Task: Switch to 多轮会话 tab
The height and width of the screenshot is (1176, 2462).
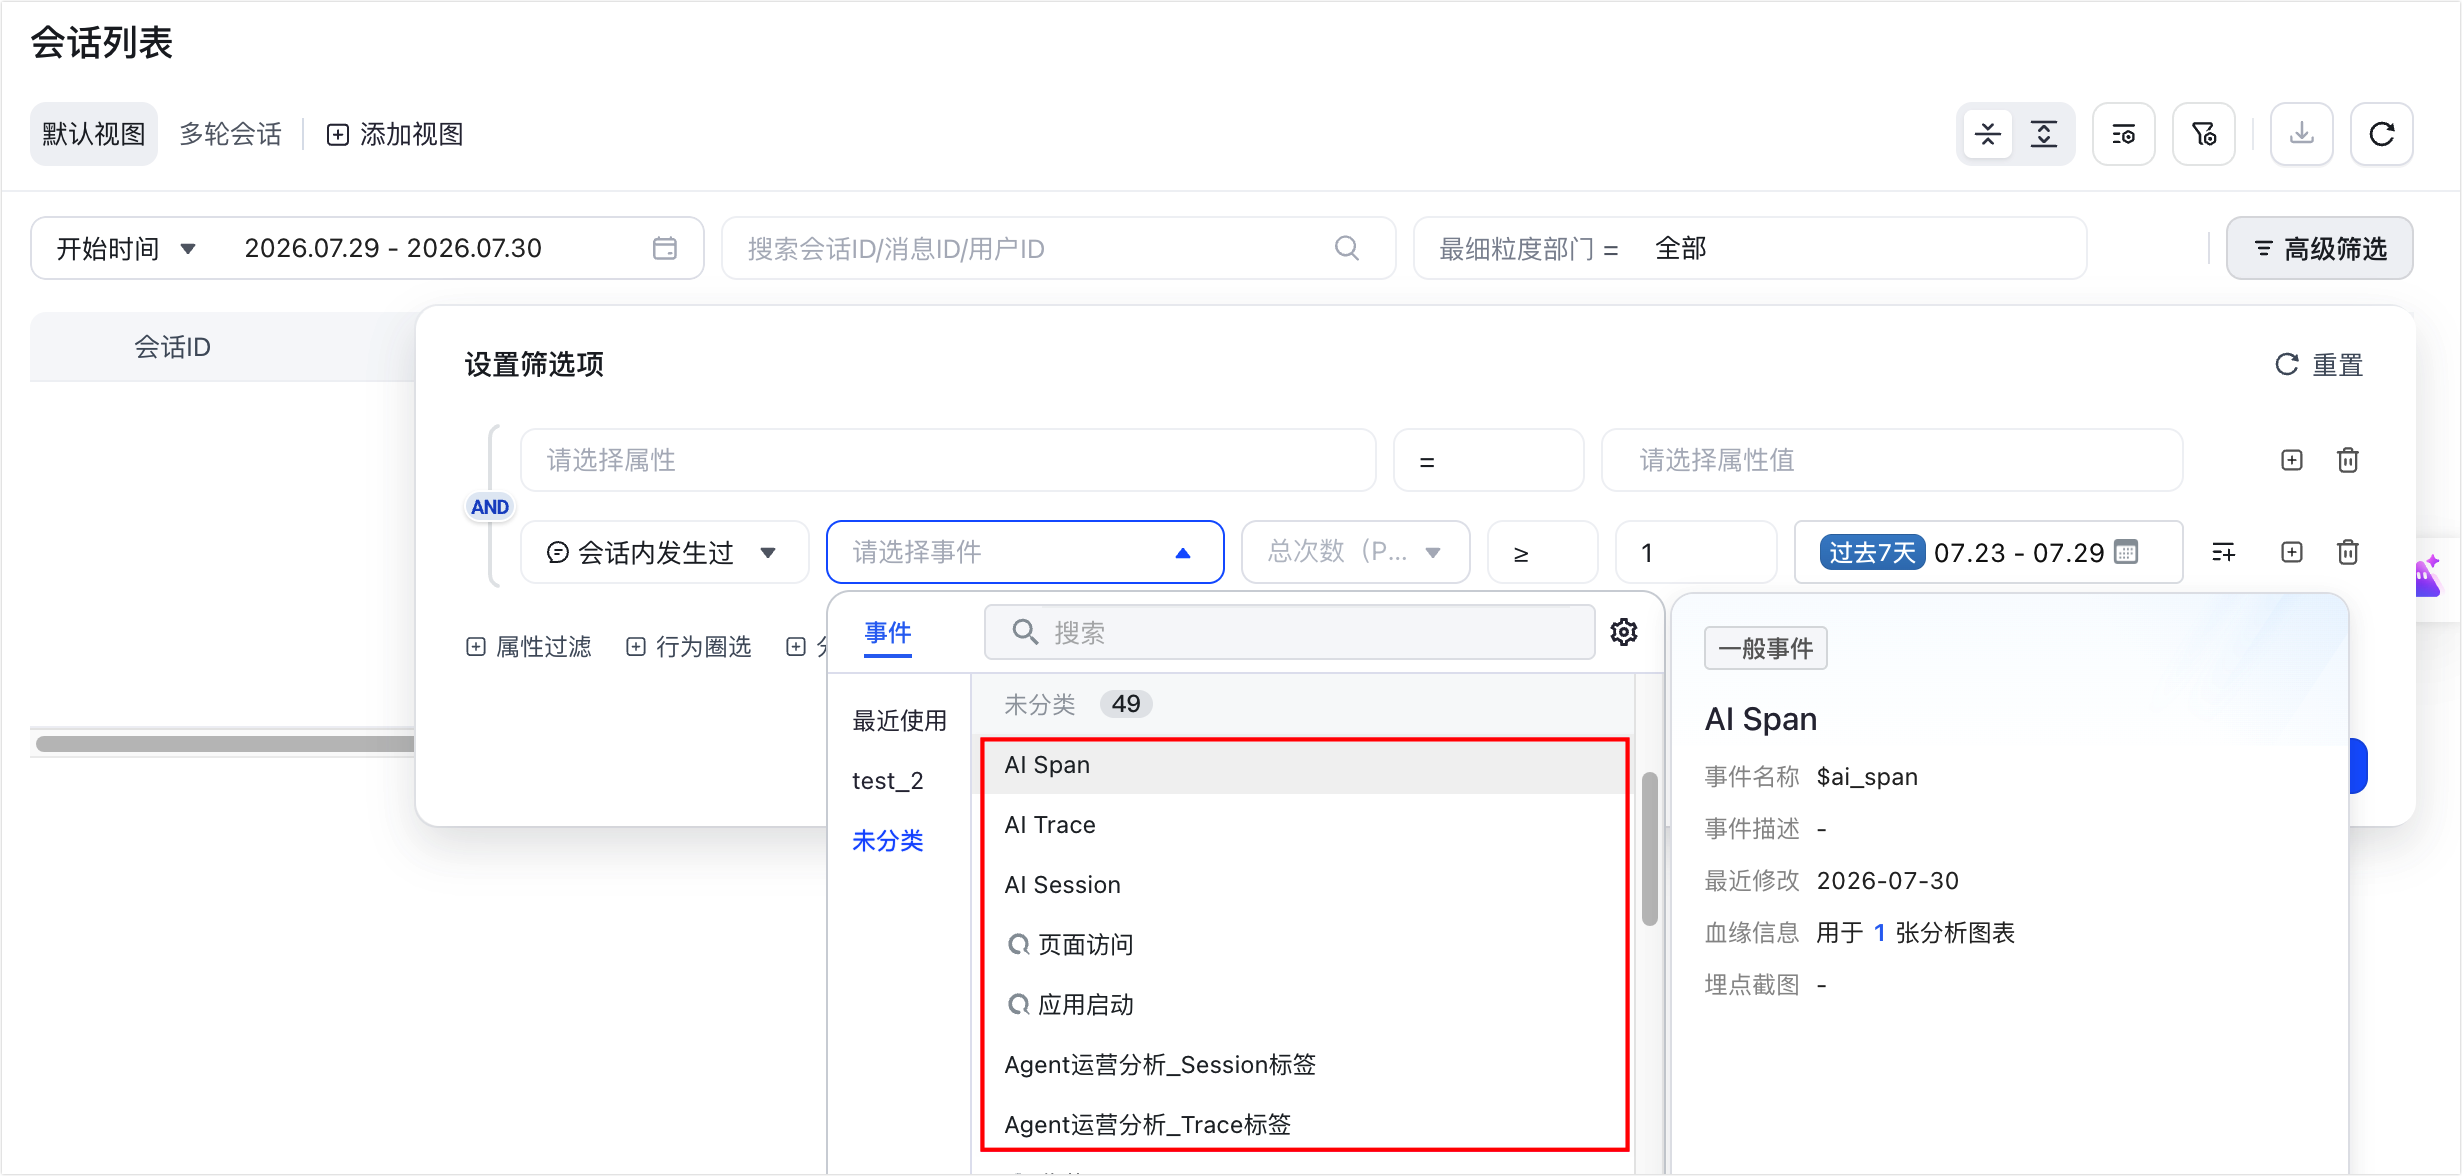Action: click(231, 134)
